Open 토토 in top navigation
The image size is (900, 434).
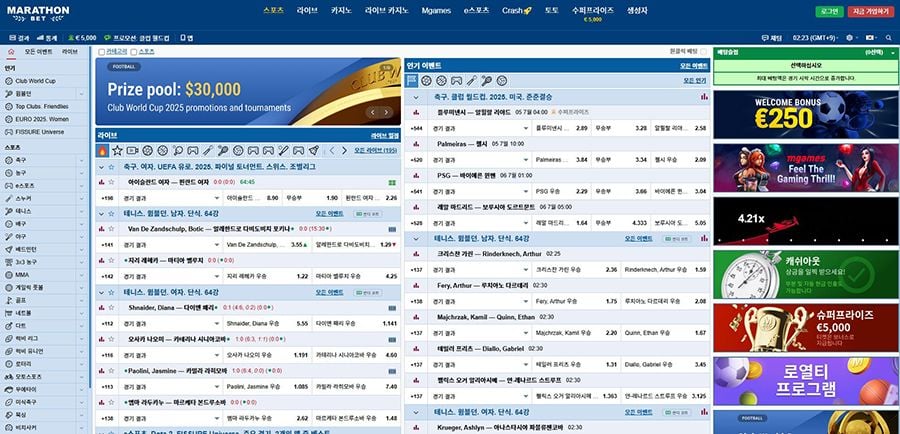click(x=552, y=10)
